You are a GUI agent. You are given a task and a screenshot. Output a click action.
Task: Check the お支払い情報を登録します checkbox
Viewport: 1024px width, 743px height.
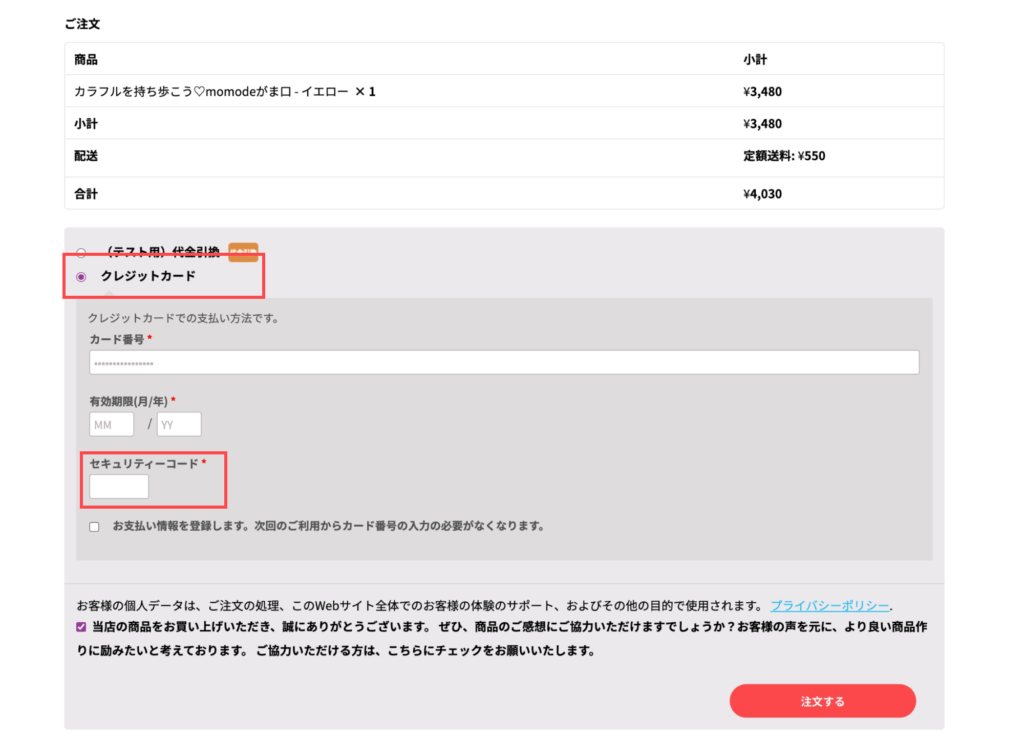point(94,527)
